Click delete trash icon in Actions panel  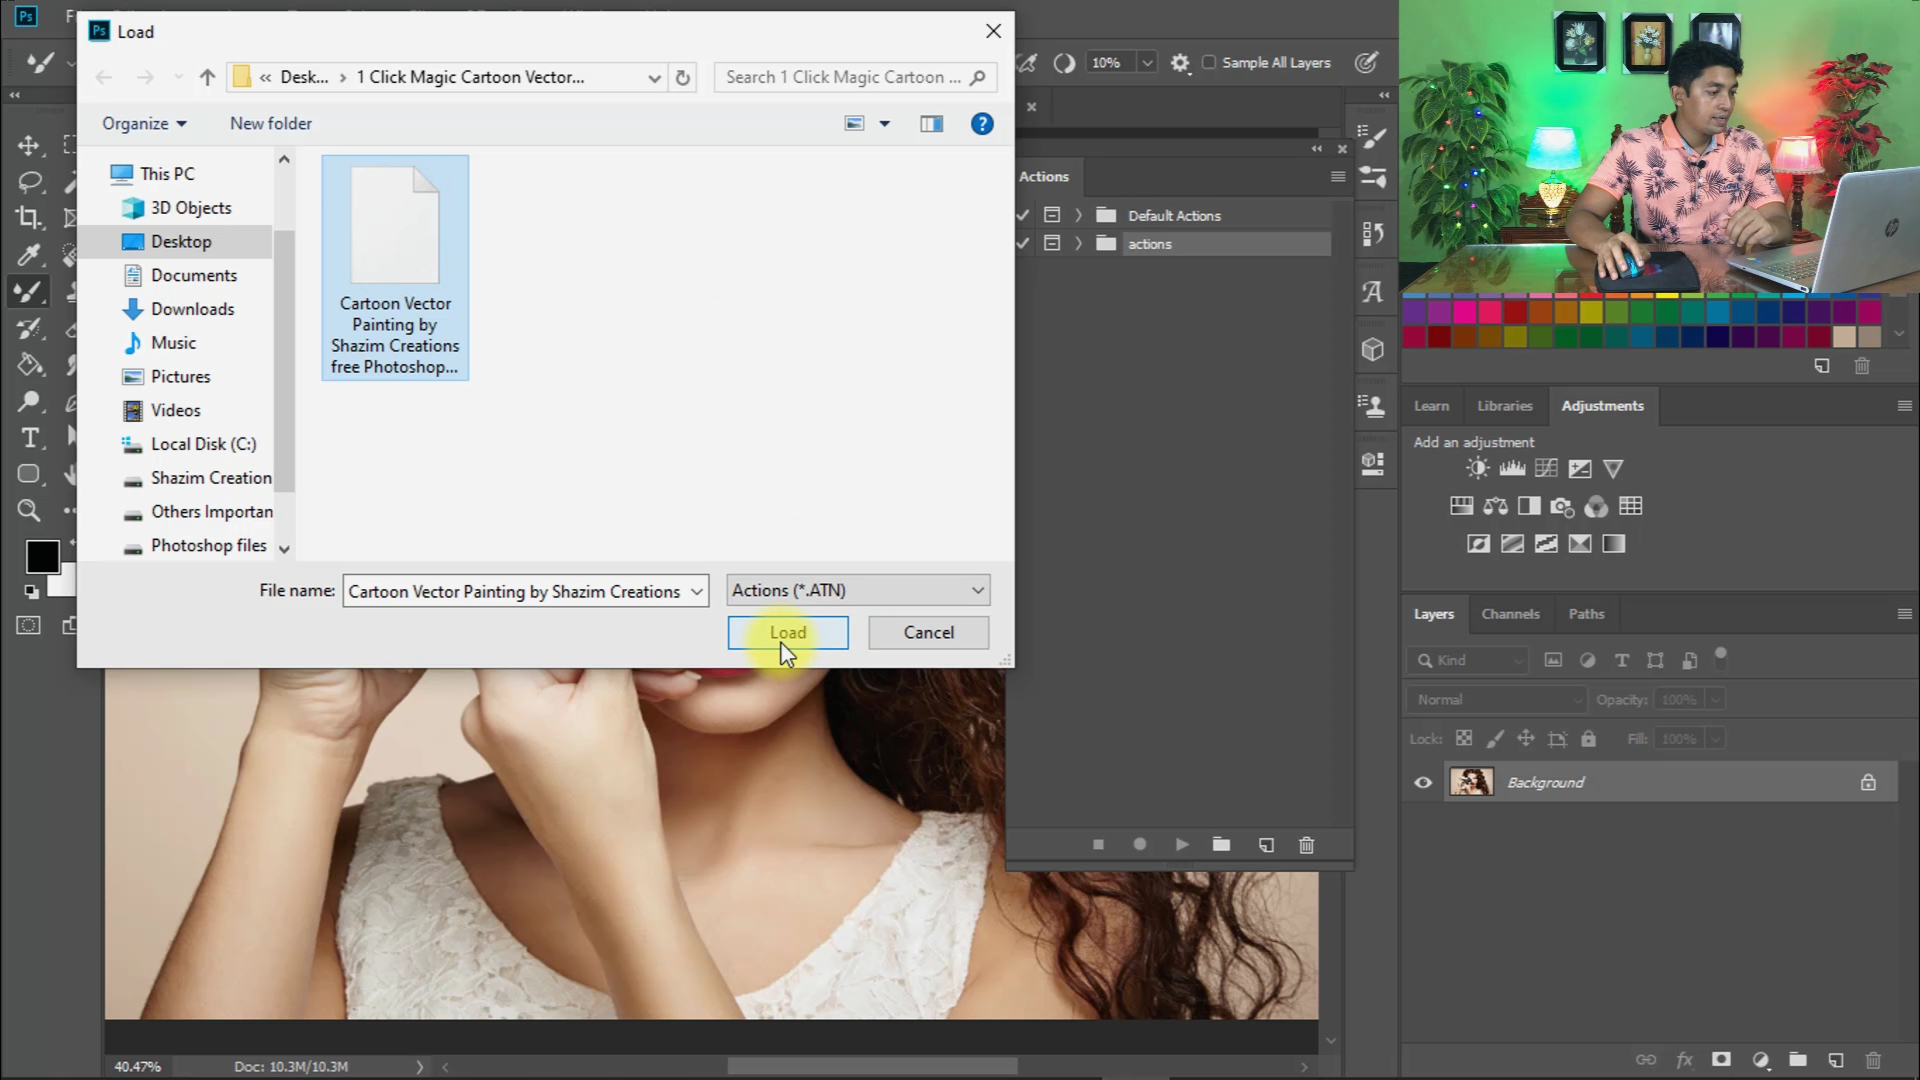click(x=1306, y=845)
